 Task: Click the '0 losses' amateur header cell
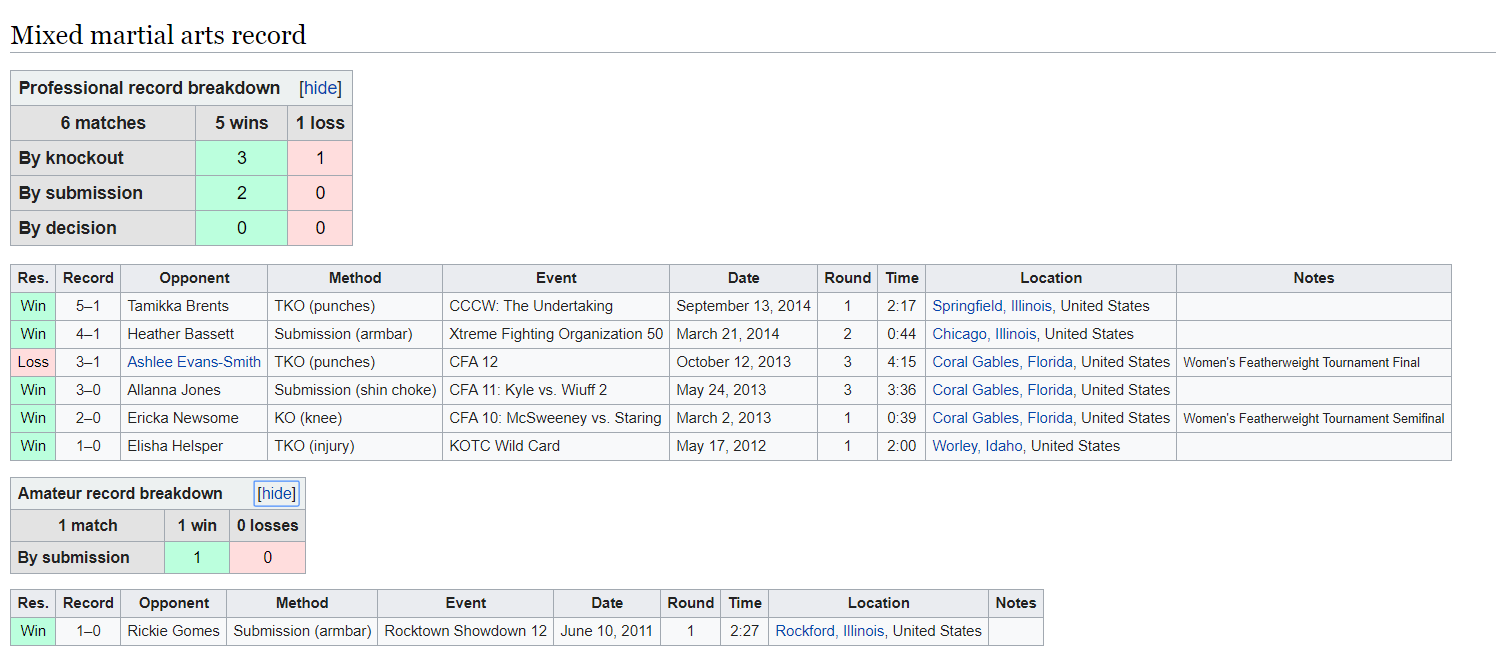pyautogui.click(x=267, y=525)
